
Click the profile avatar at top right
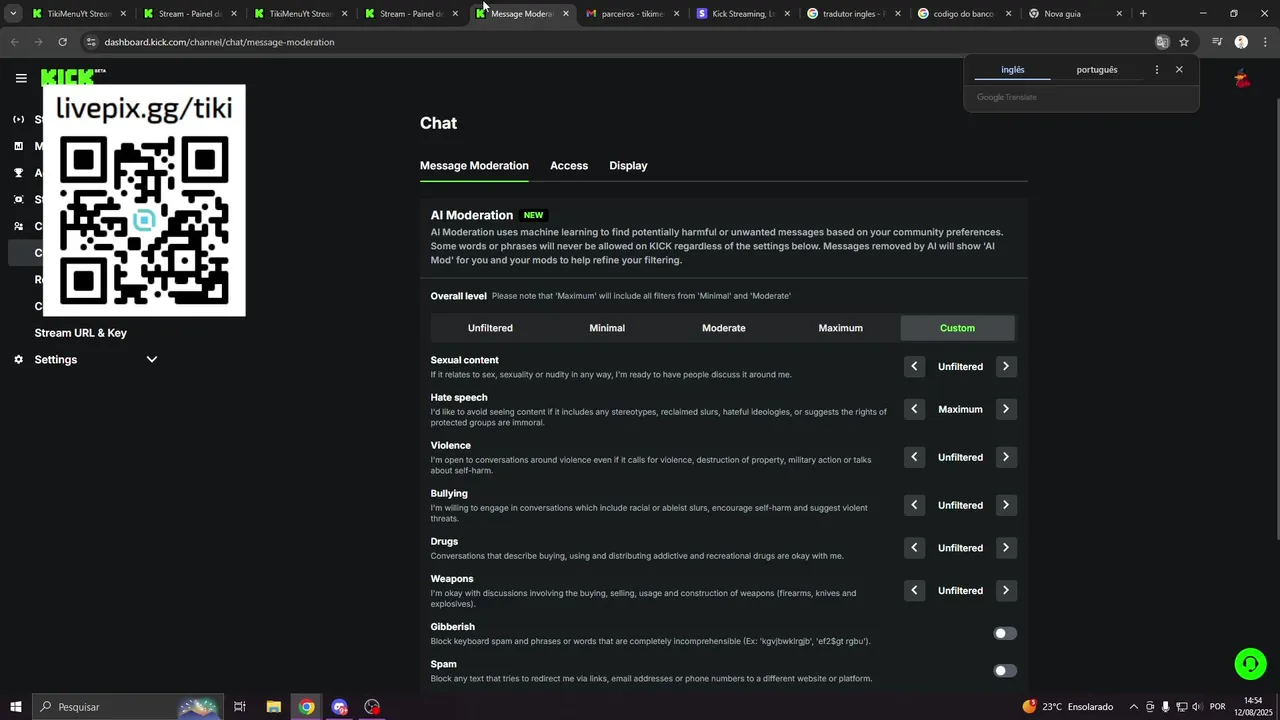click(x=1242, y=78)
